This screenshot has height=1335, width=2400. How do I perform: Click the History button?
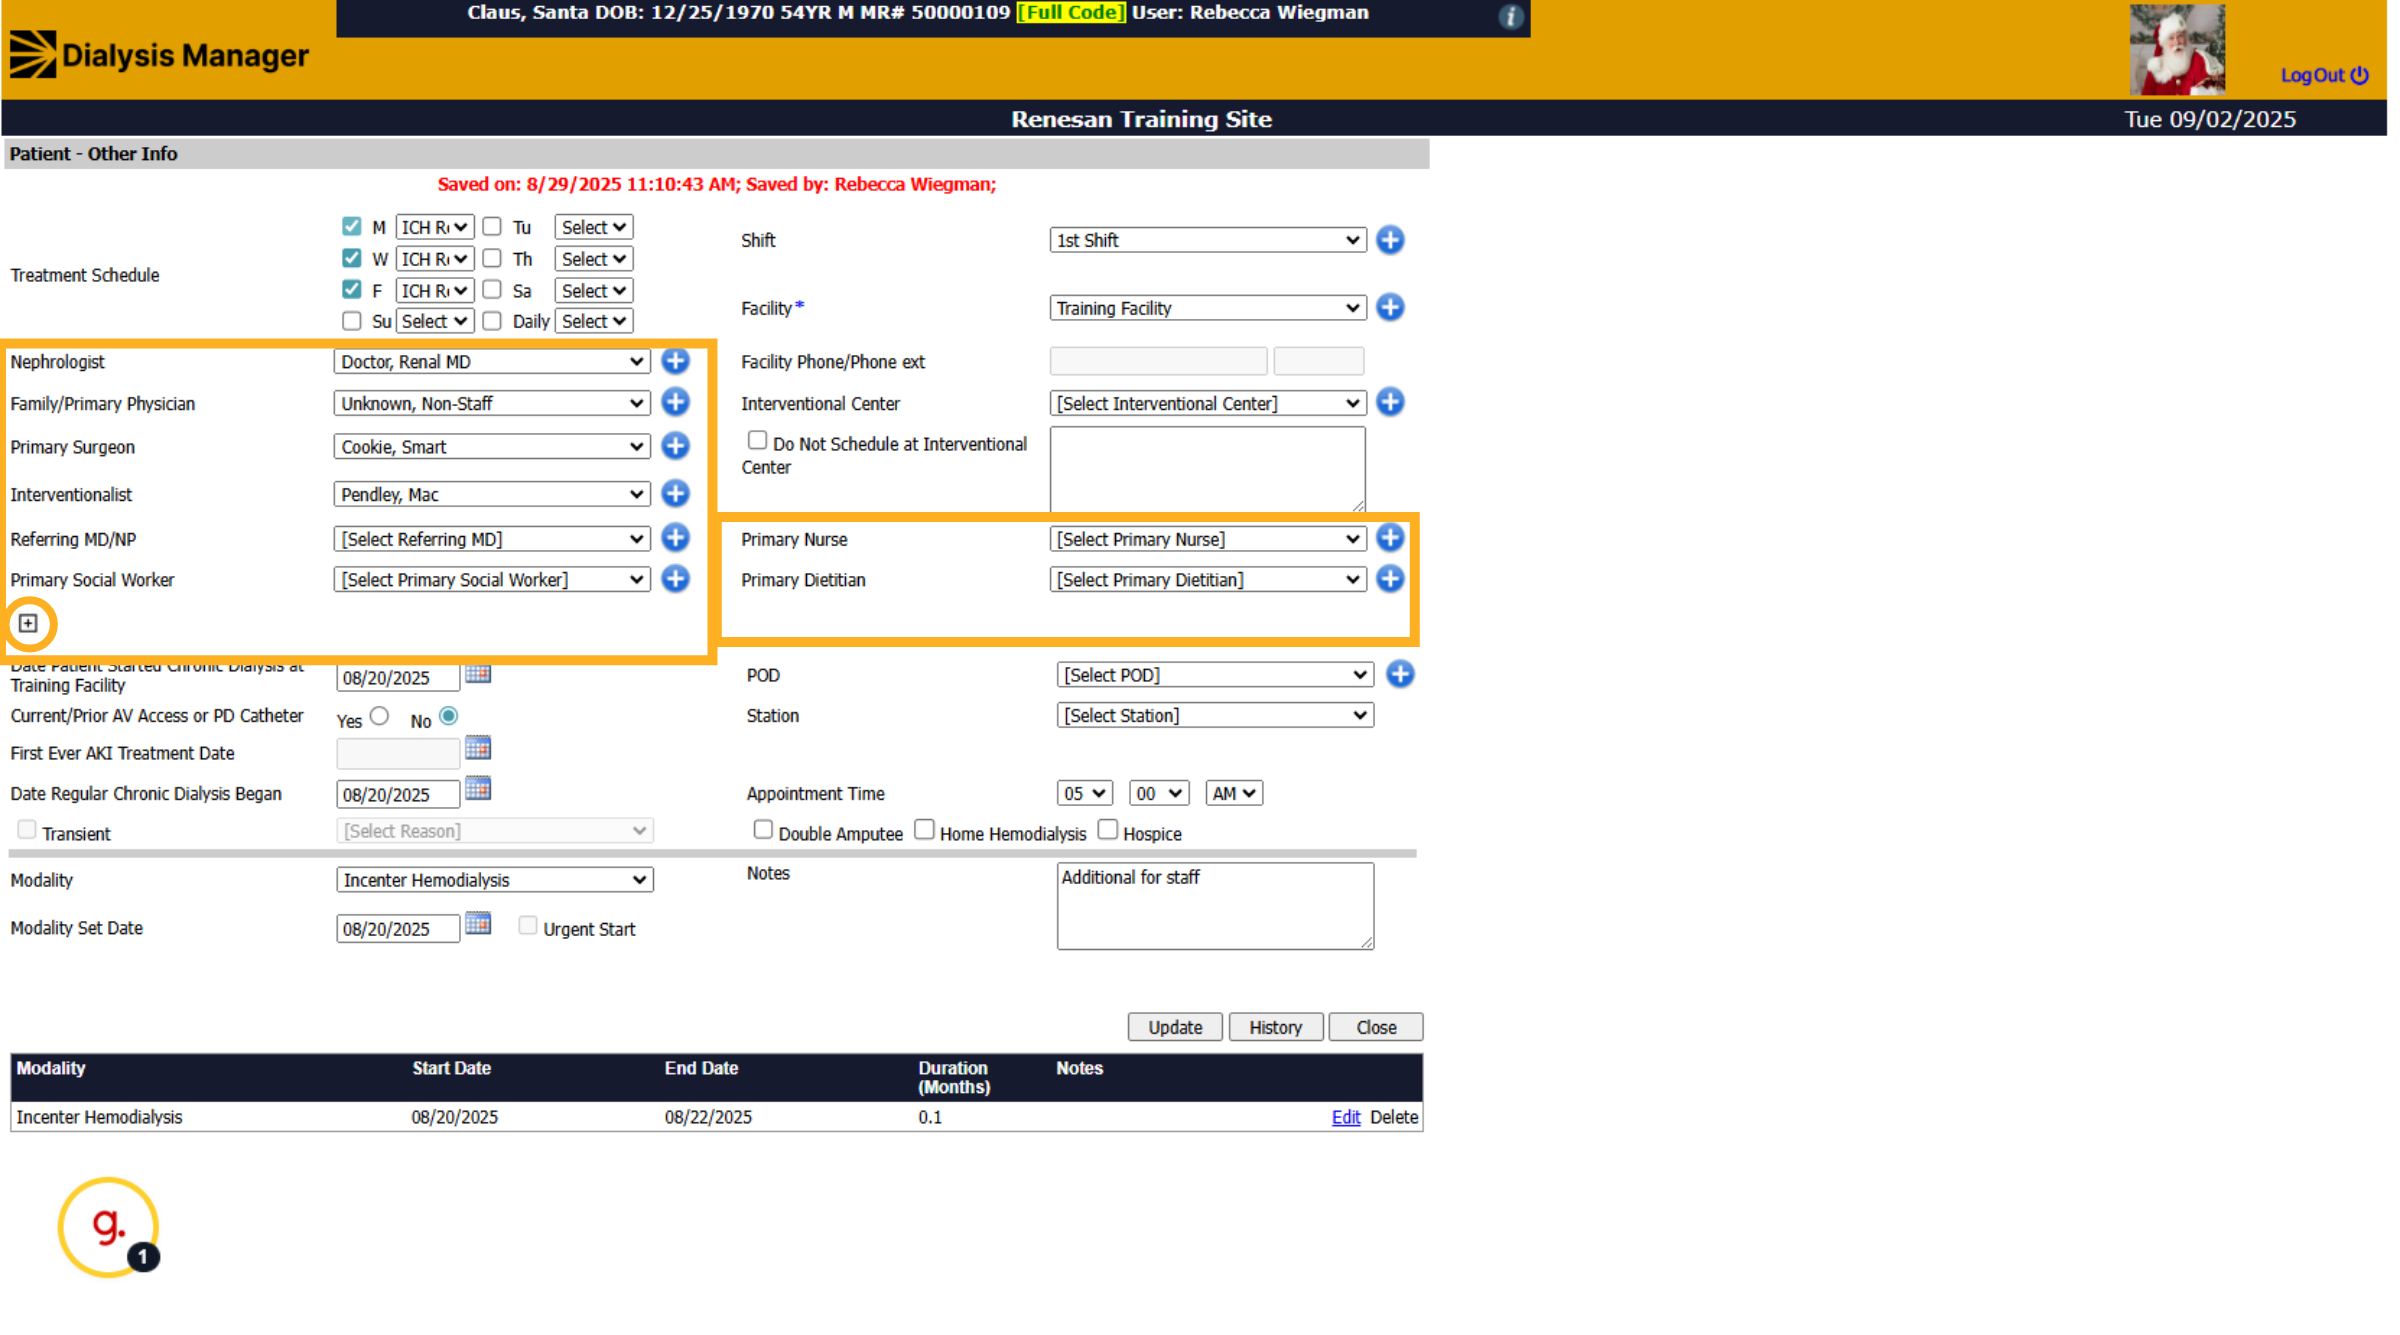(x=1276, y=1027)
